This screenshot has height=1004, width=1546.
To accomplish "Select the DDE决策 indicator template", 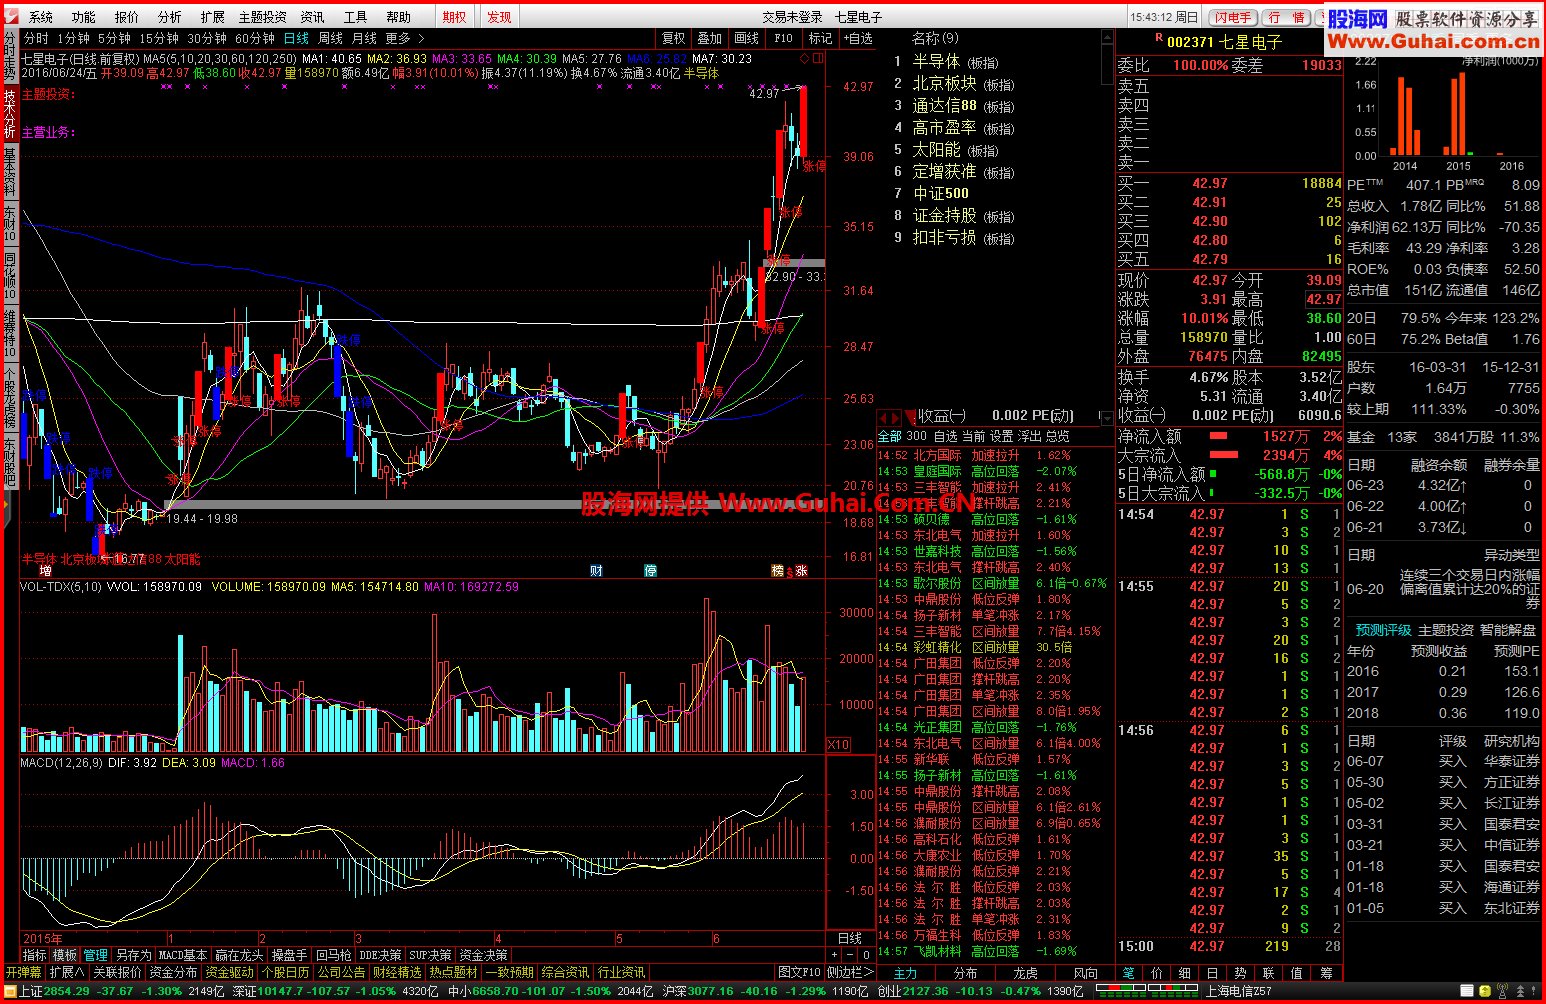I will (x=380, y=955).
